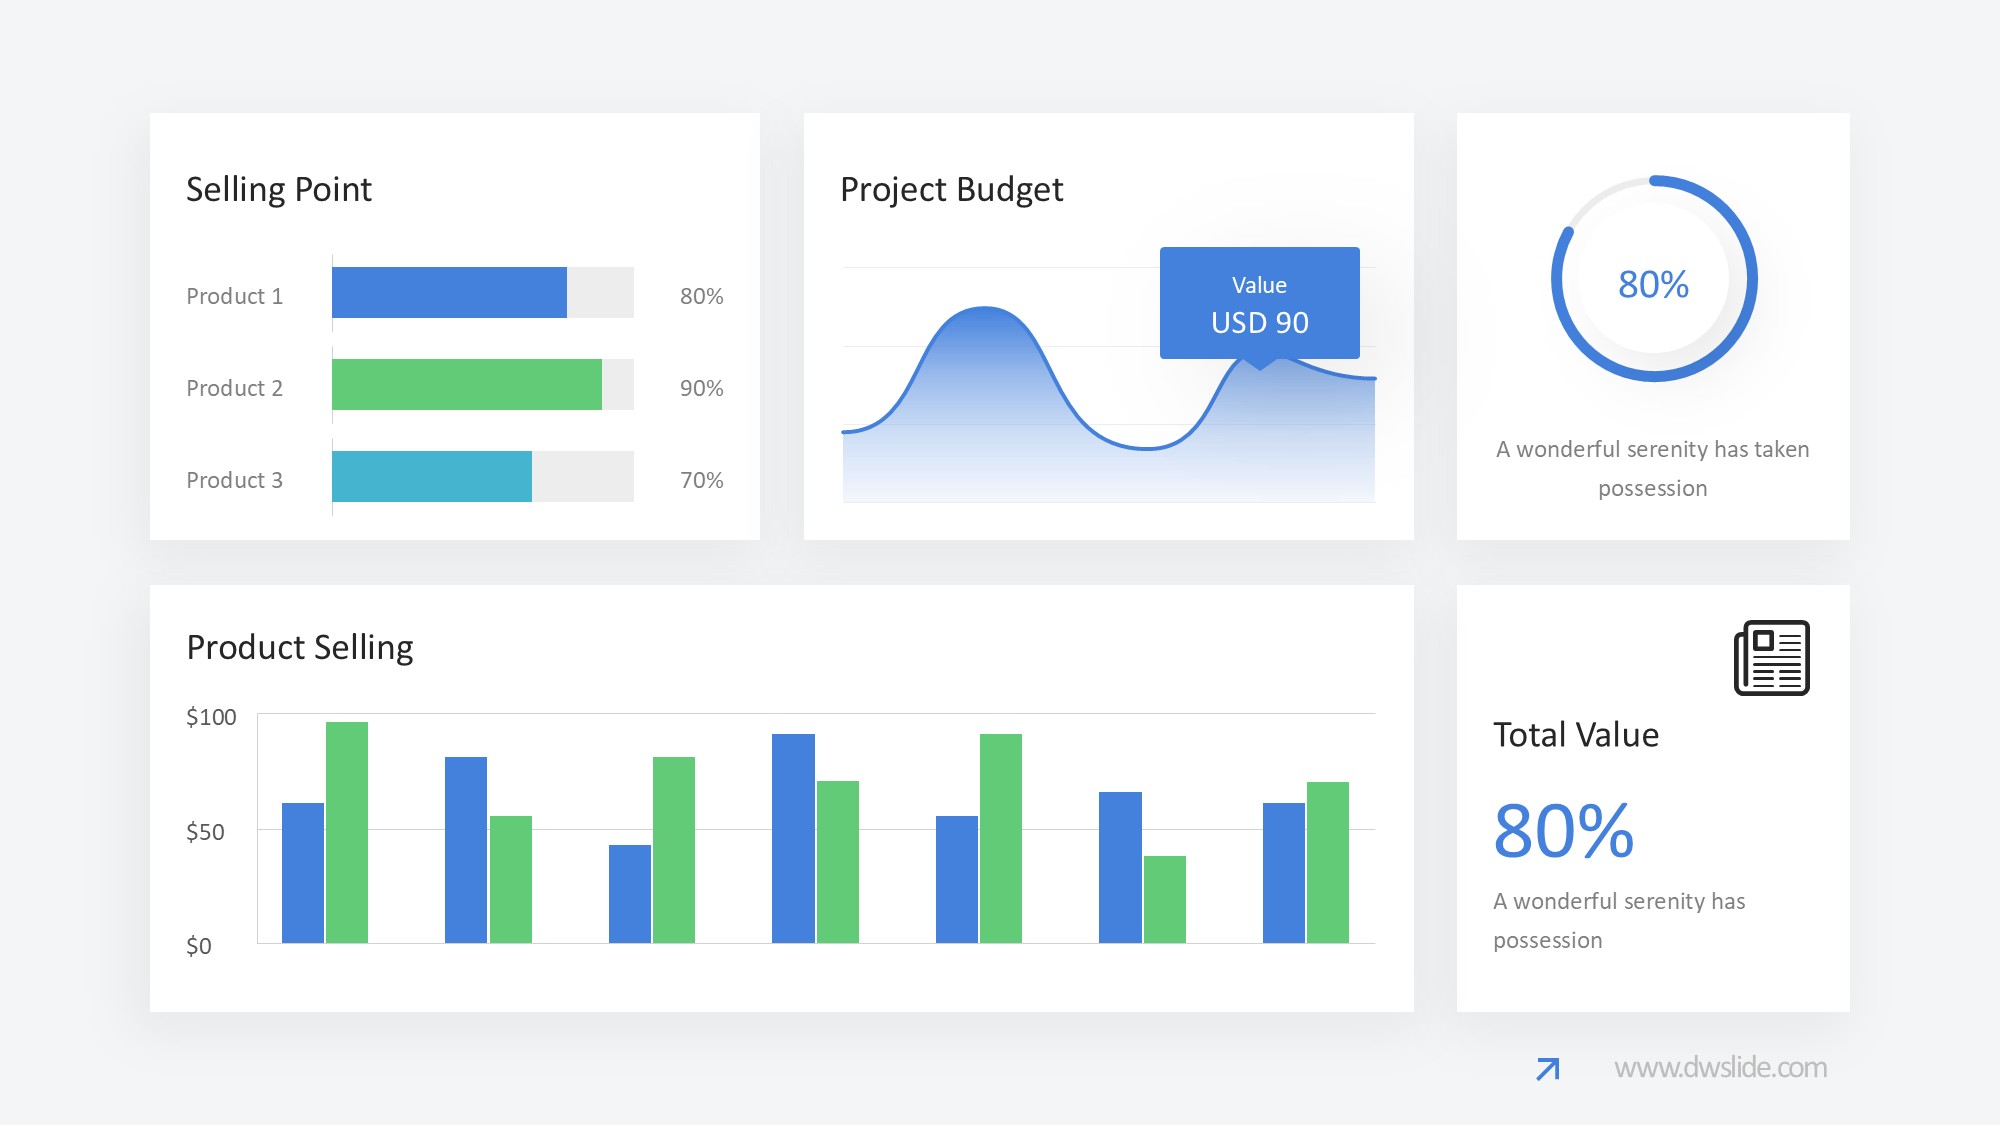Click the Product 3 teal progress bar

coord(431,477)
